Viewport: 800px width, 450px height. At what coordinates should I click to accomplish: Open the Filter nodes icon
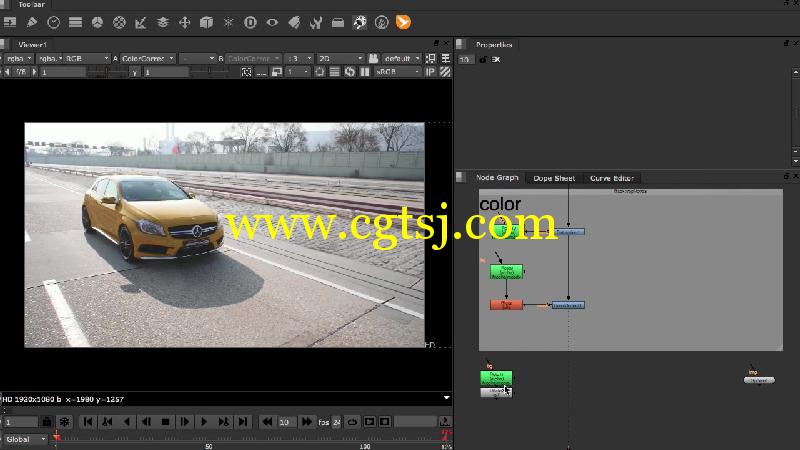coord(119,22)
